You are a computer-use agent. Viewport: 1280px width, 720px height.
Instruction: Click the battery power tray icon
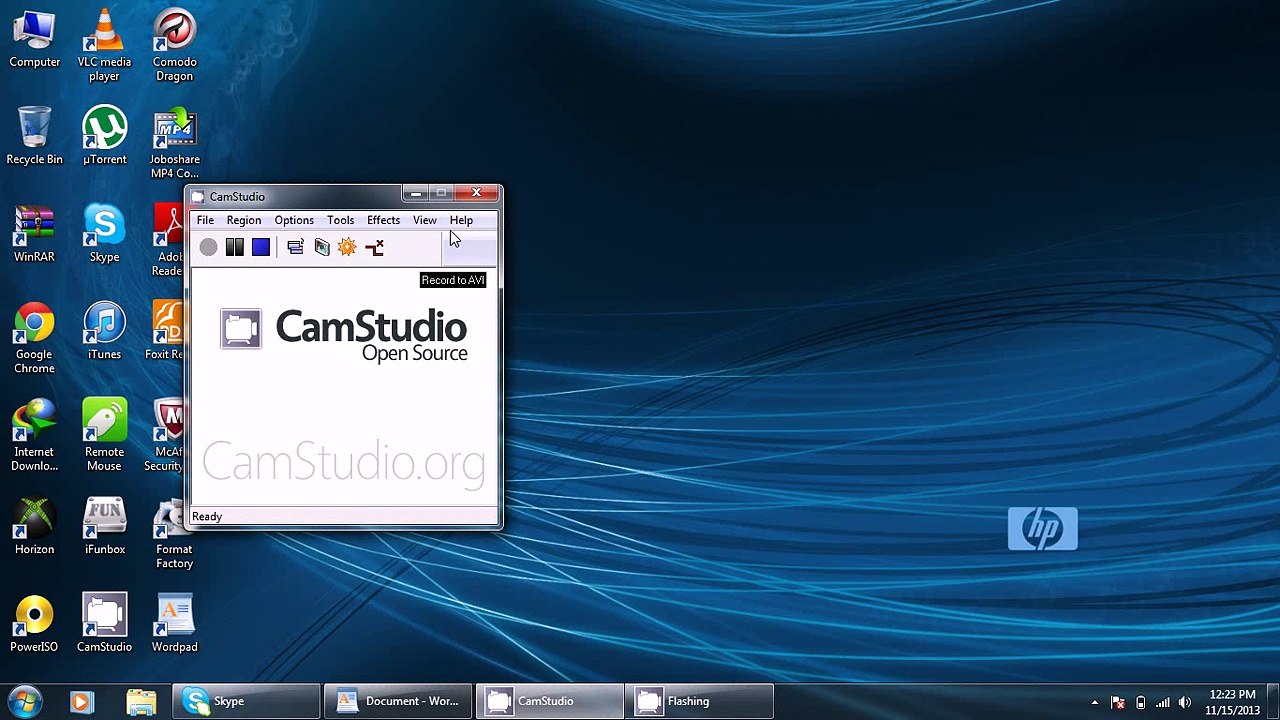(x=1140, y=702)
